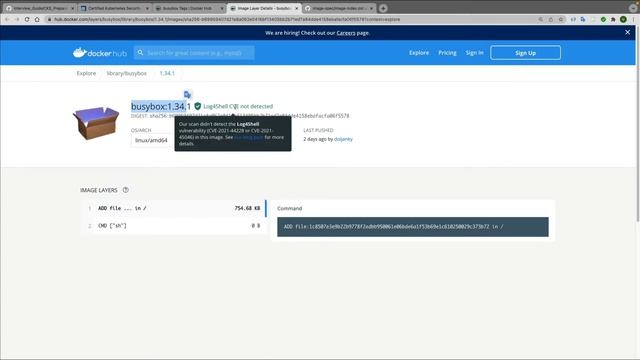Focus the Docker Hub search field
Viewport: 640px width, 360px height.
194,53
